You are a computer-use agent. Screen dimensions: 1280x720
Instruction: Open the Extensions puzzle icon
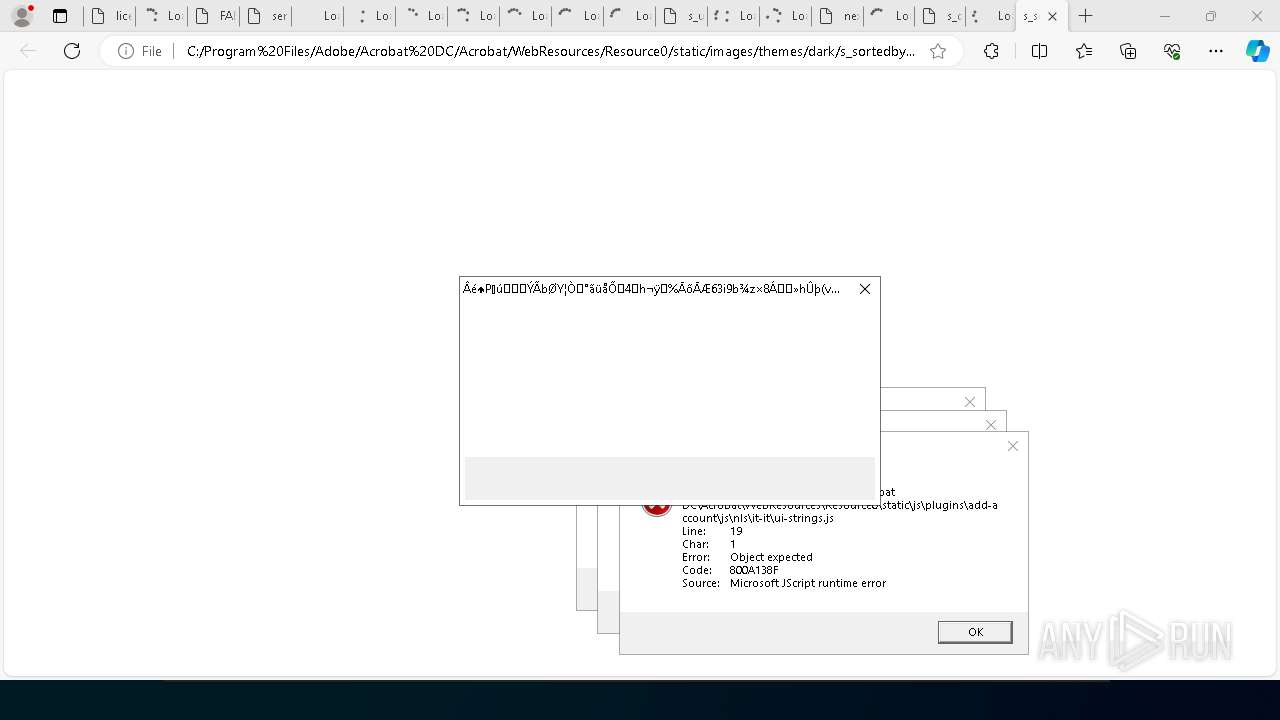click(x=991, y=51)
